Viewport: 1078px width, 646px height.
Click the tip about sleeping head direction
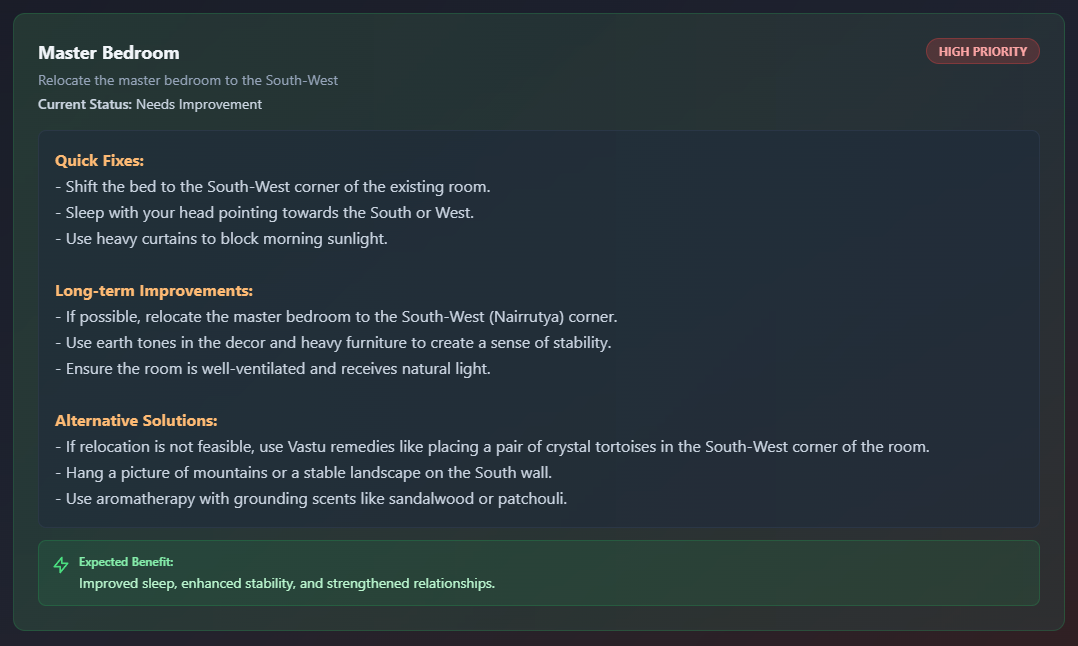pyautogui.click(x=264, y=213)
